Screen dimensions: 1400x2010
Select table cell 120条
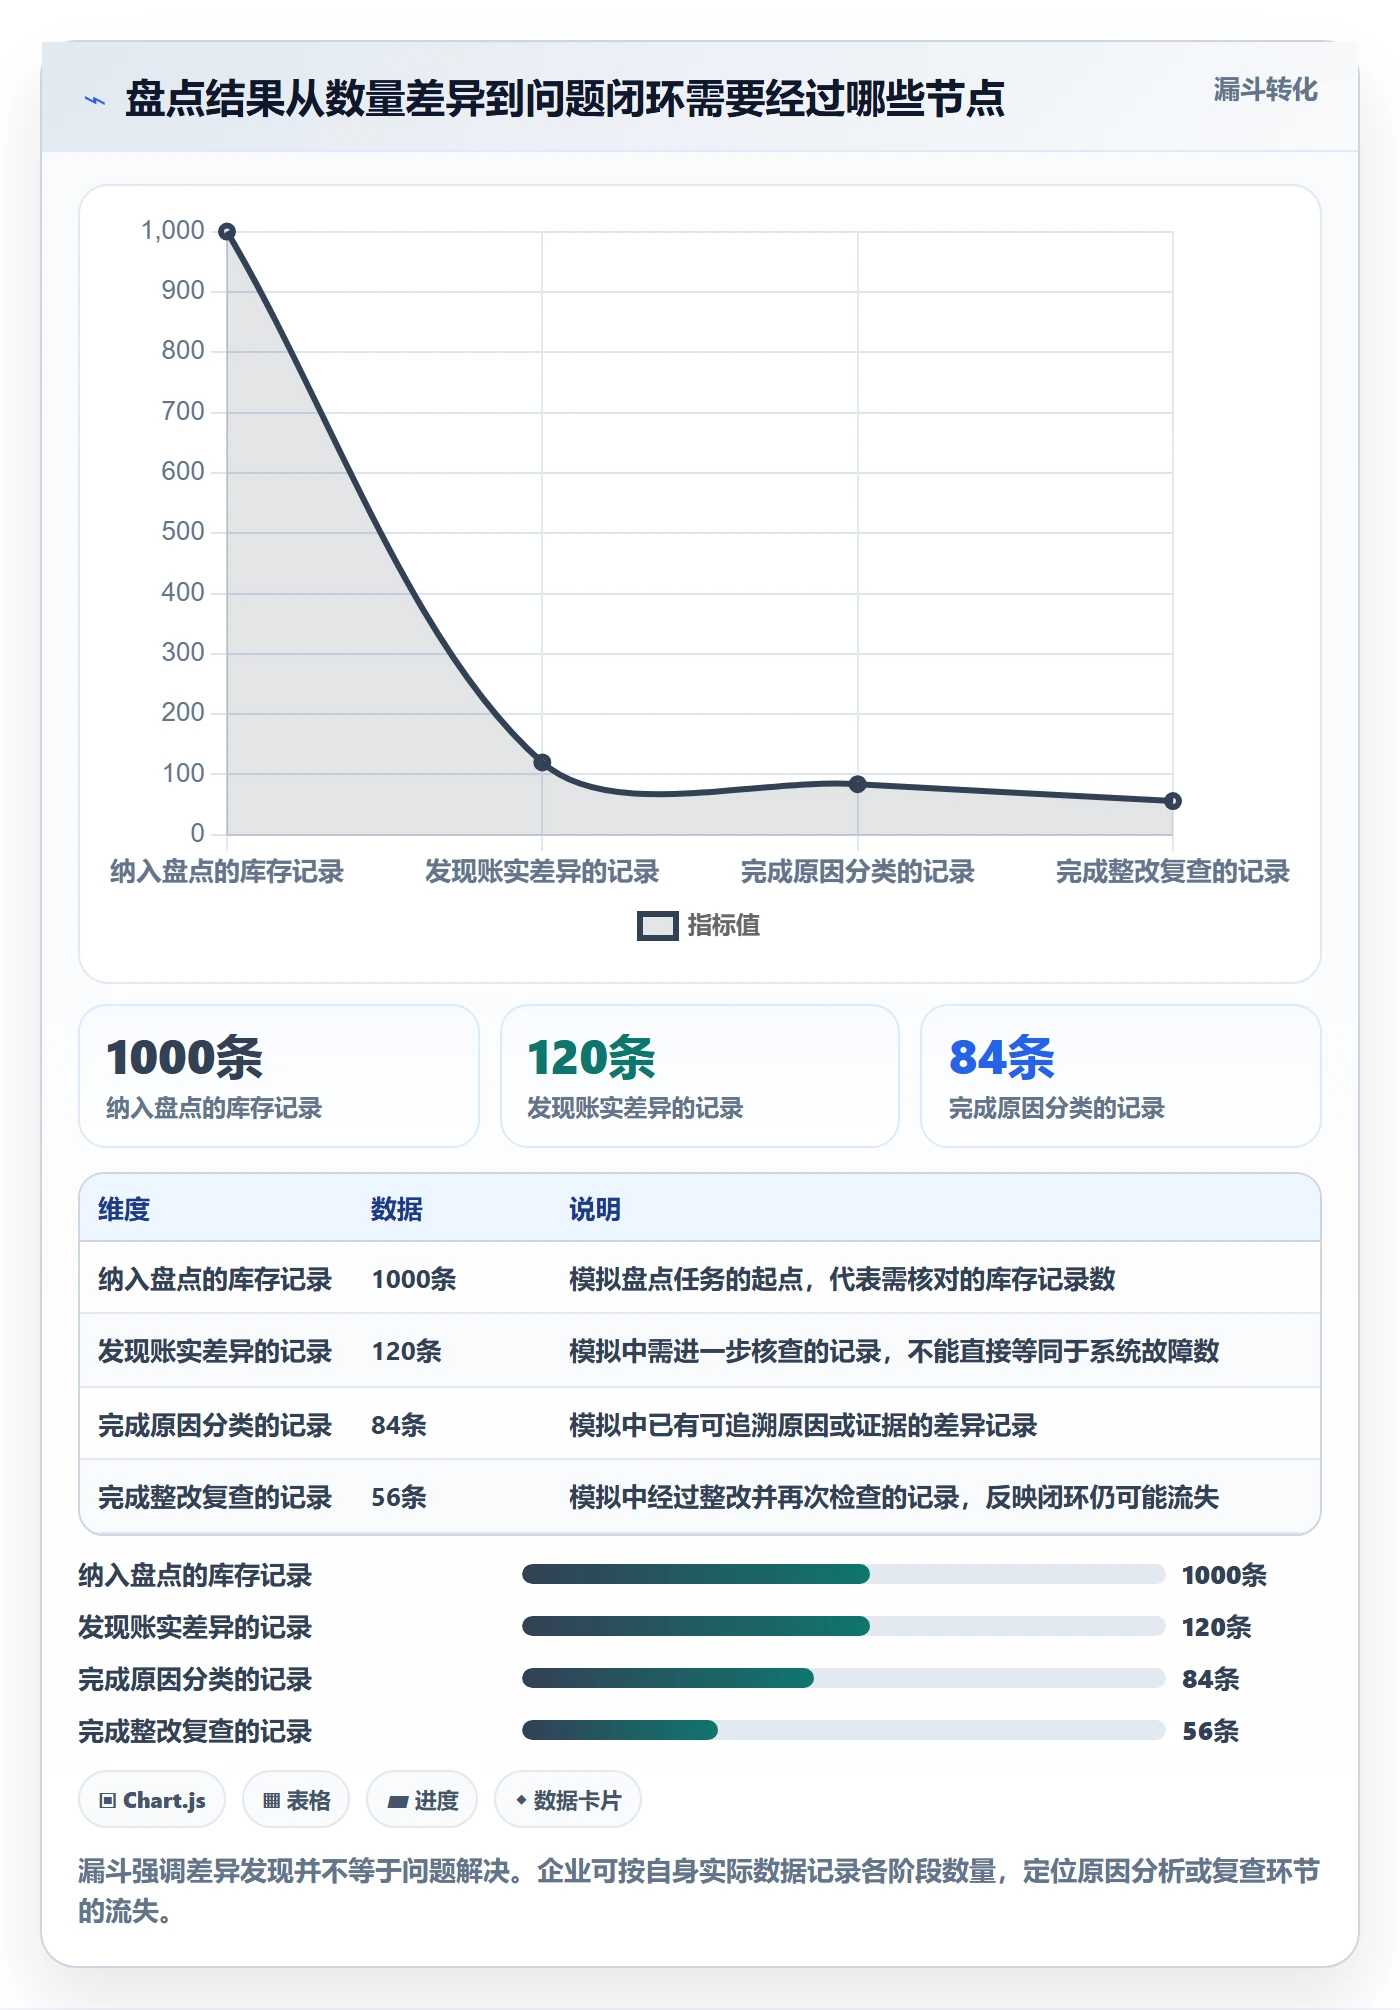407,1351
